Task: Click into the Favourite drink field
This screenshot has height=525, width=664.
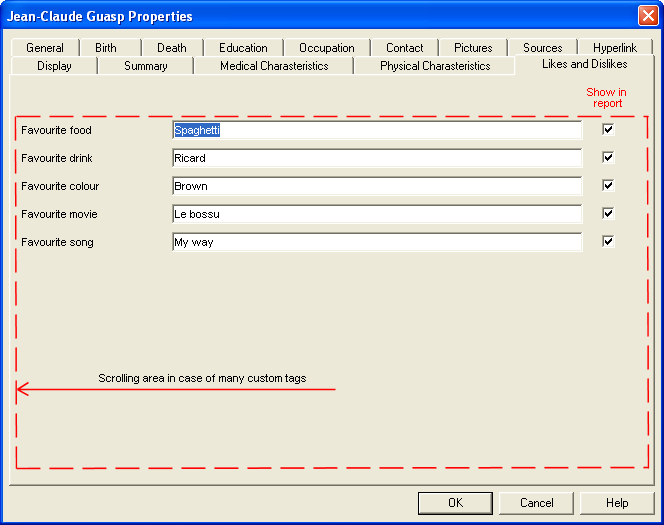Action: click(376, 158)
